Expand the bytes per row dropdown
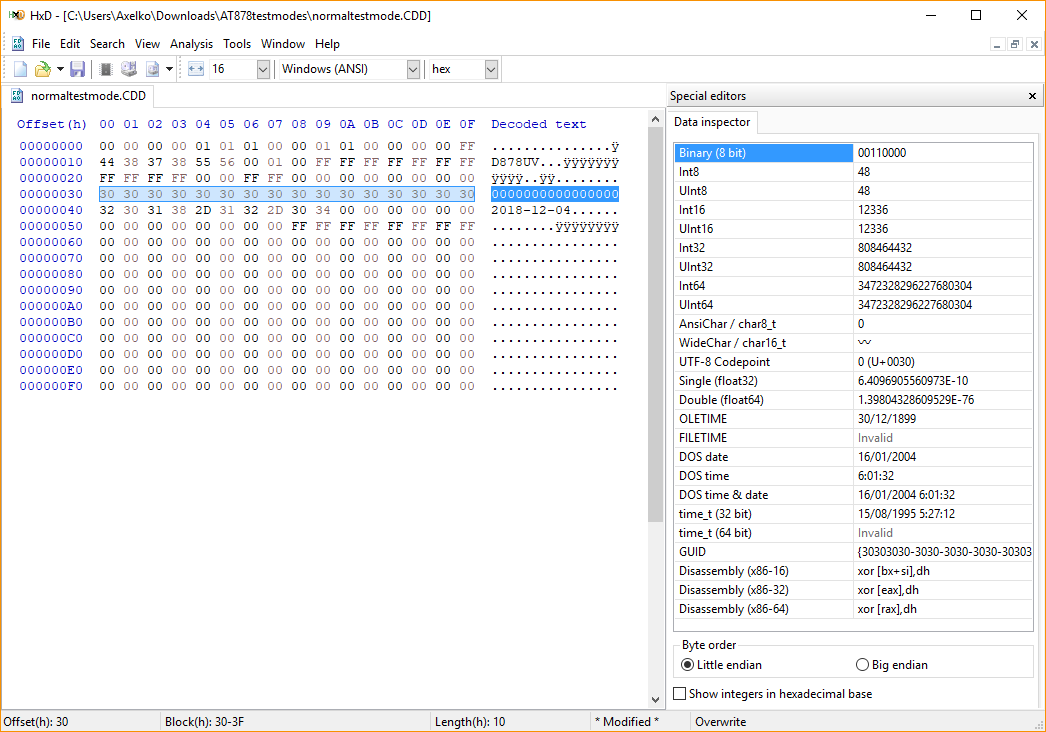 tap(263, 69)
